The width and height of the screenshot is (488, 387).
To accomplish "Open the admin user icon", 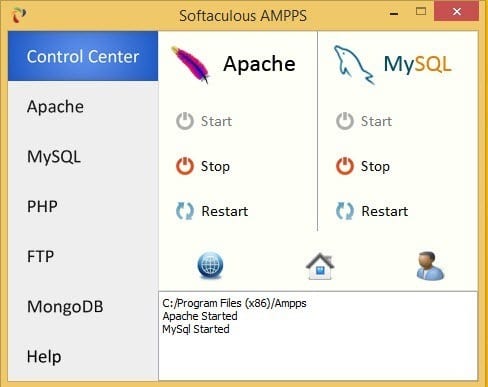I will pos(430,266).
